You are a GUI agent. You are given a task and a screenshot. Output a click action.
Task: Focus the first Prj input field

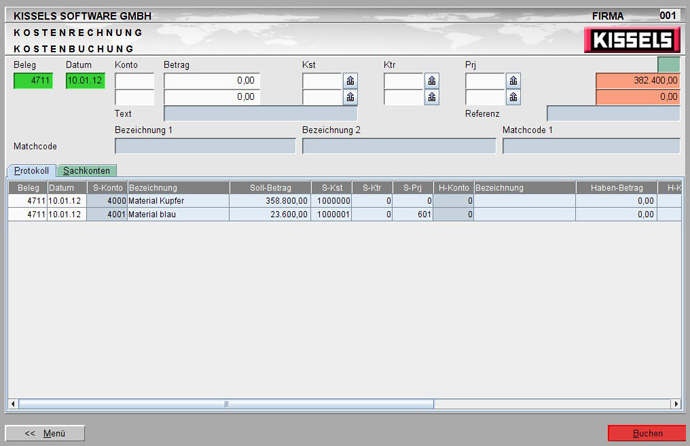[x=485, y=81]
